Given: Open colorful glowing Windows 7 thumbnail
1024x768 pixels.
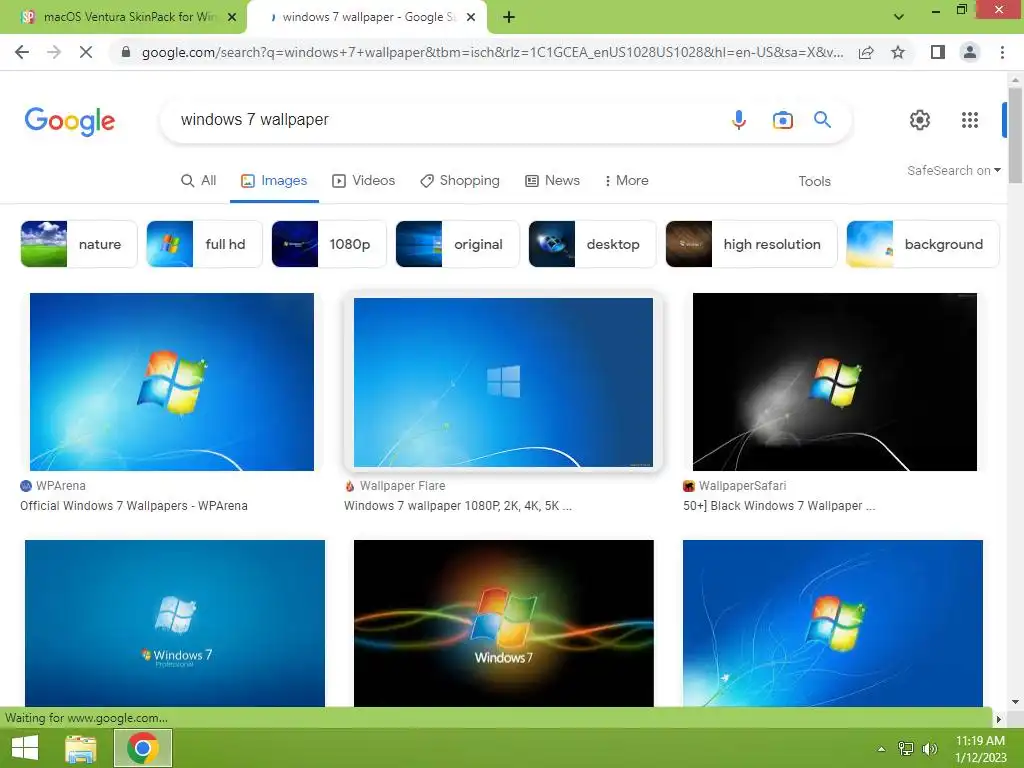Looking at the screenshot, I should [x=504, y=623].
